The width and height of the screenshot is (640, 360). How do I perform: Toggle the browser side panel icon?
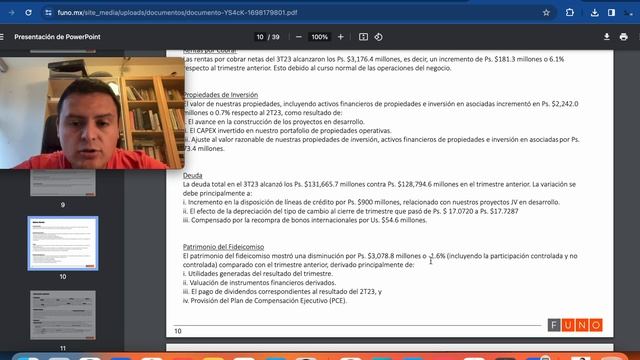(x=611, y=13)
